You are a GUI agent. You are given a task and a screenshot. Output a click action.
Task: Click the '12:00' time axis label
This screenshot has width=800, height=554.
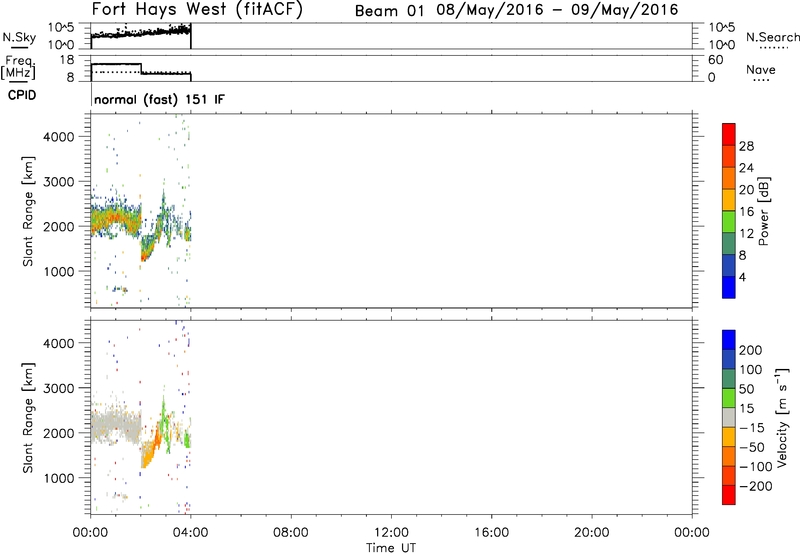point(391,533)
